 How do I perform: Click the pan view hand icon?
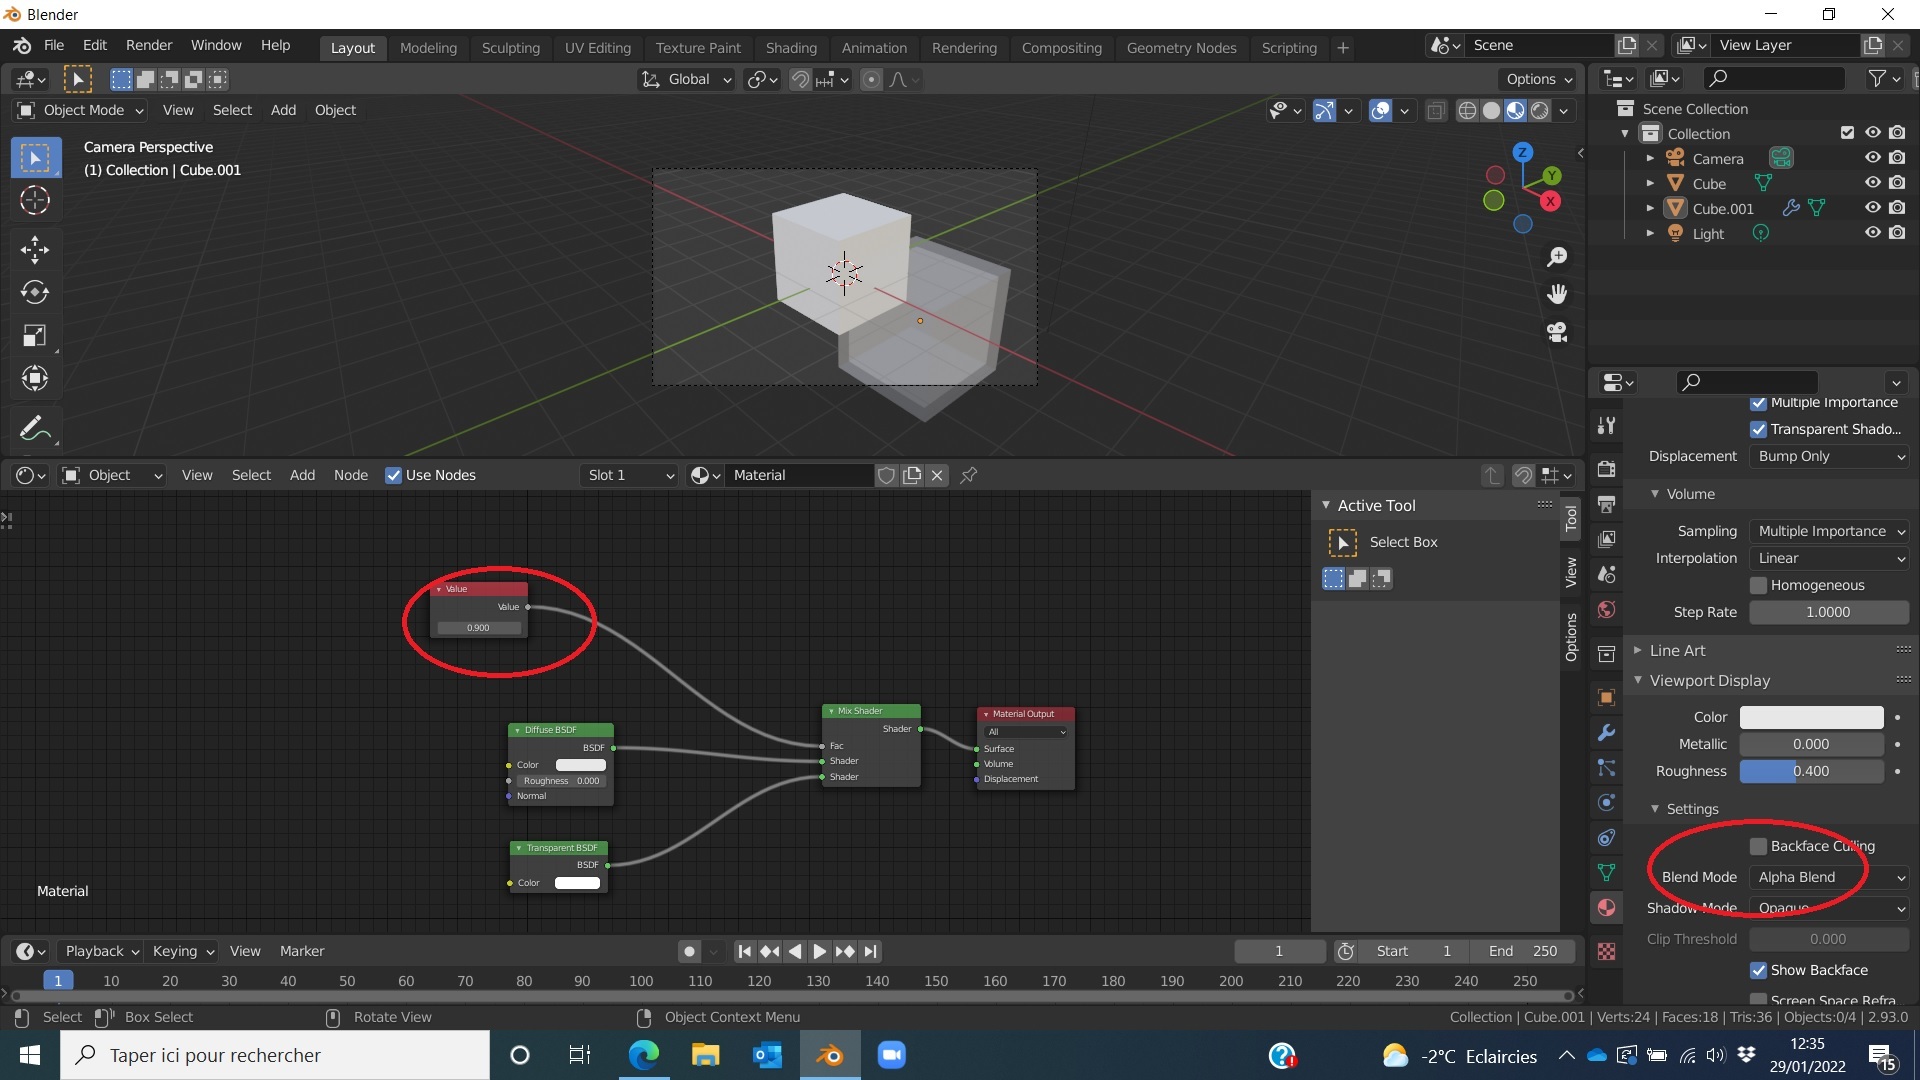1557,294
